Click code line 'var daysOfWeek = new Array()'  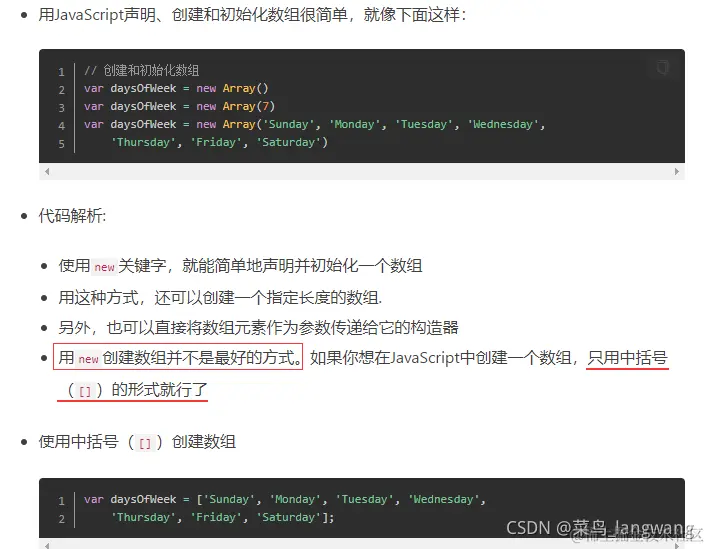[176, 88]
